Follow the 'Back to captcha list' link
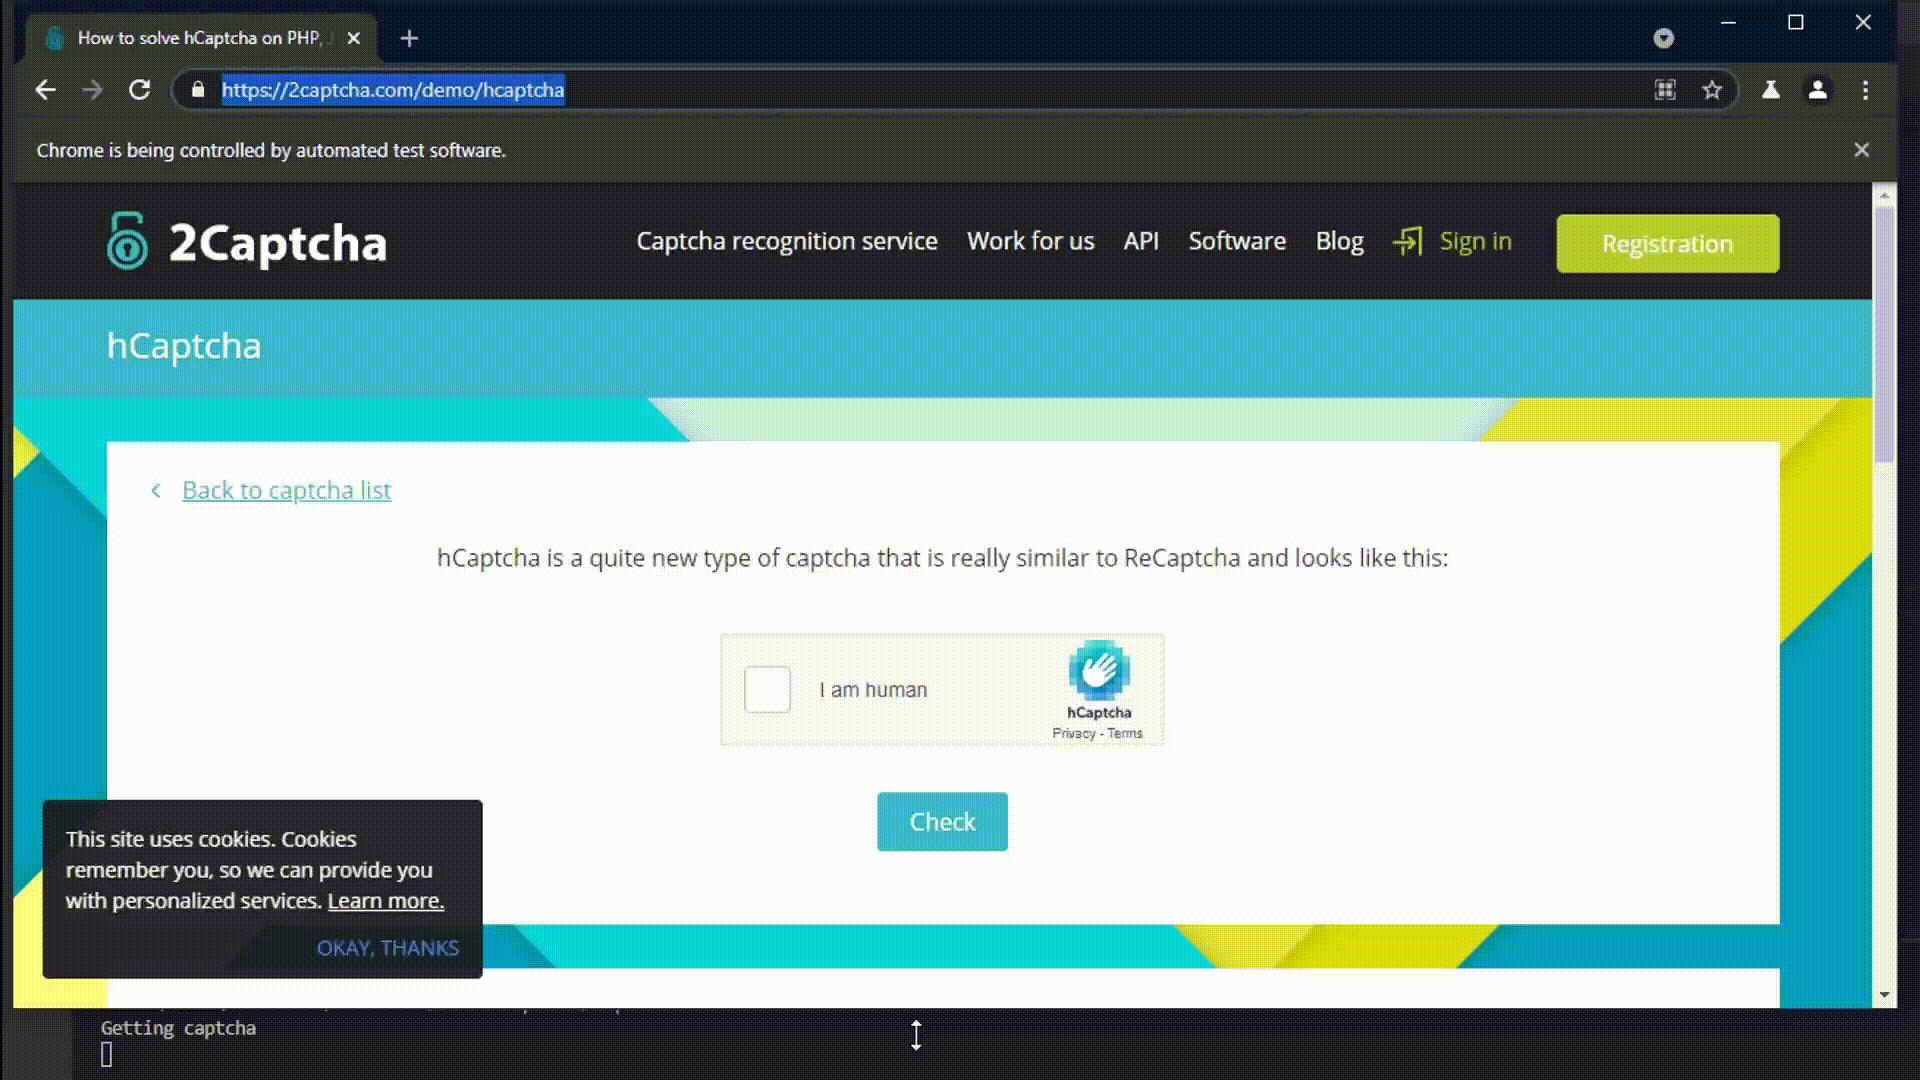The width and height of the screenshot is (1920, 1080). (x=286, y=490)
